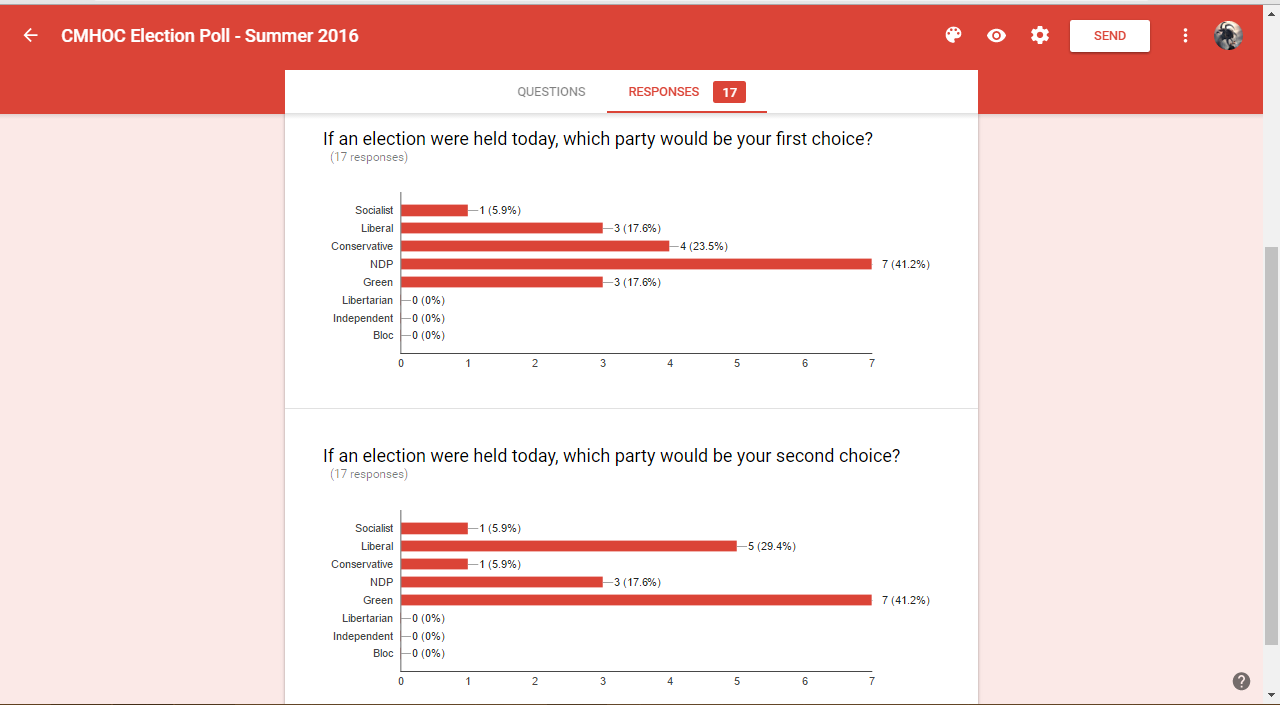Click the NDP bar in first choice chart
Screen dimensions: 1280x705
pyautogui.click(x=636, y=264)
